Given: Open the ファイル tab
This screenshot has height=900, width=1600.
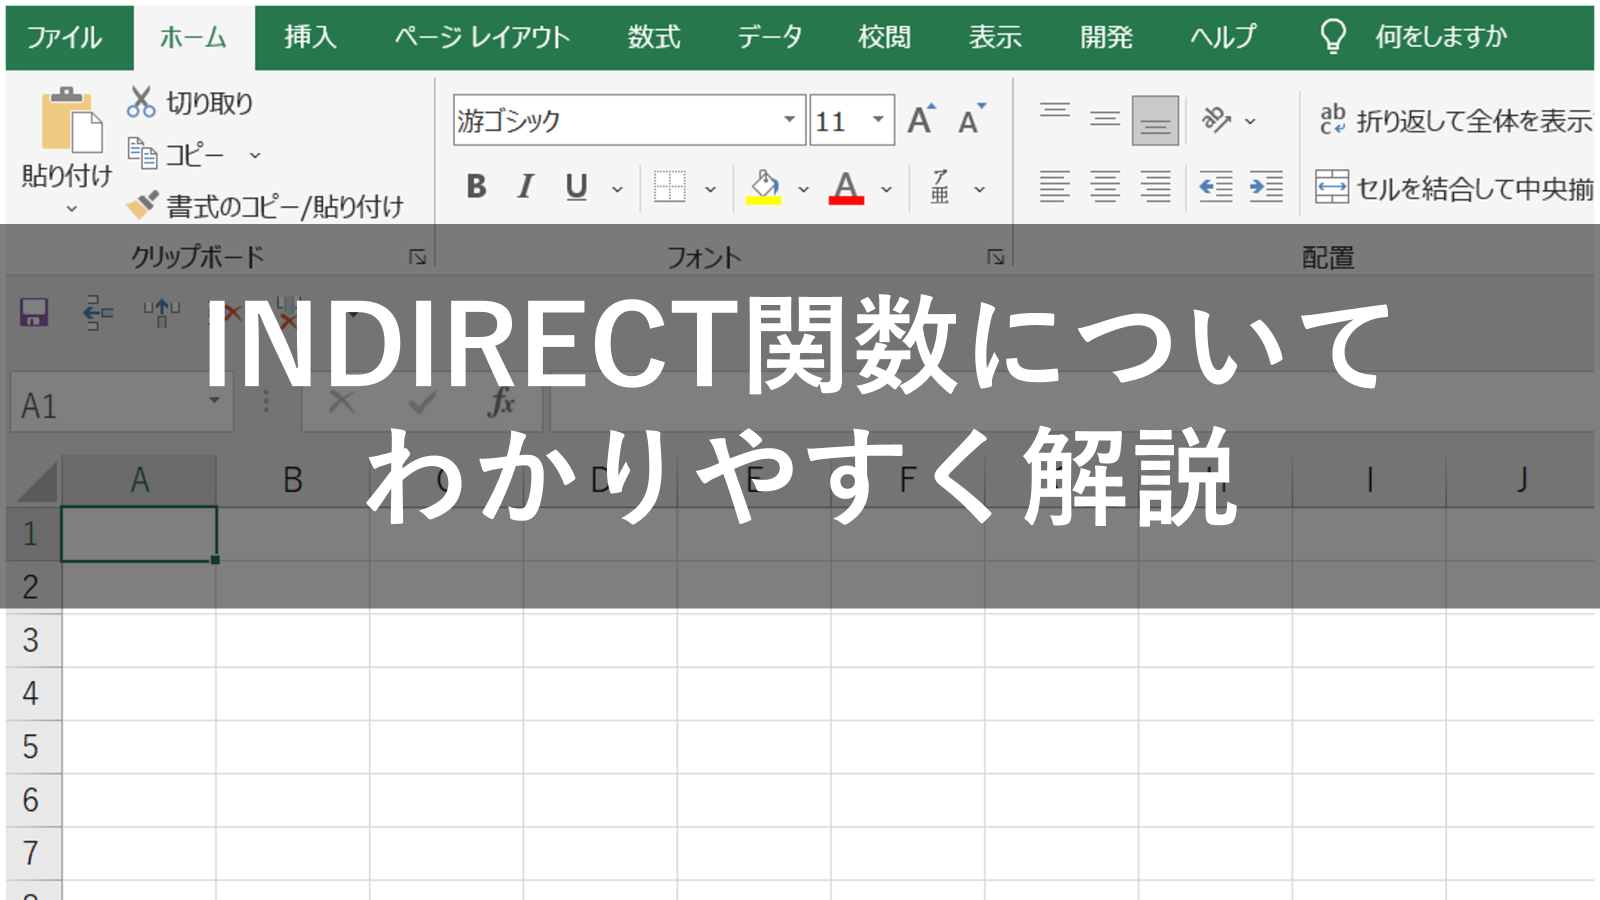Looking at the screenshot, I should pos(65,38).
